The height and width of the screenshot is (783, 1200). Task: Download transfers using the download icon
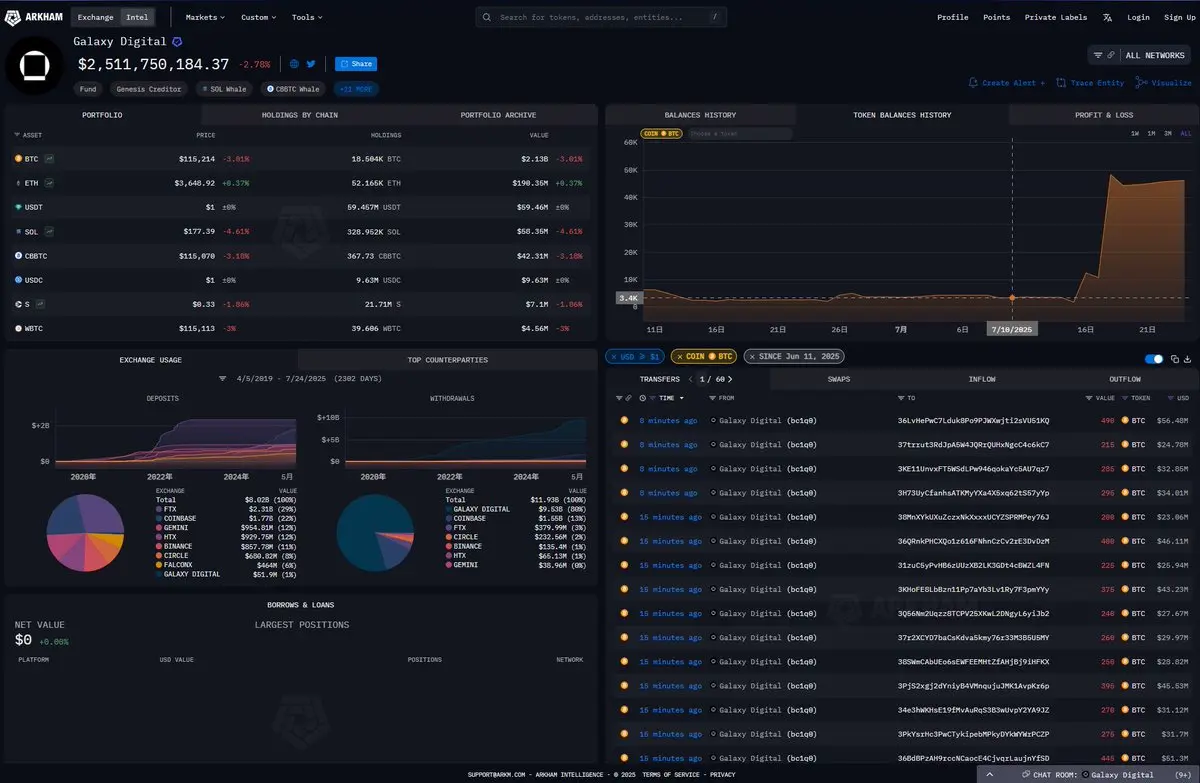coord(1188,358)
